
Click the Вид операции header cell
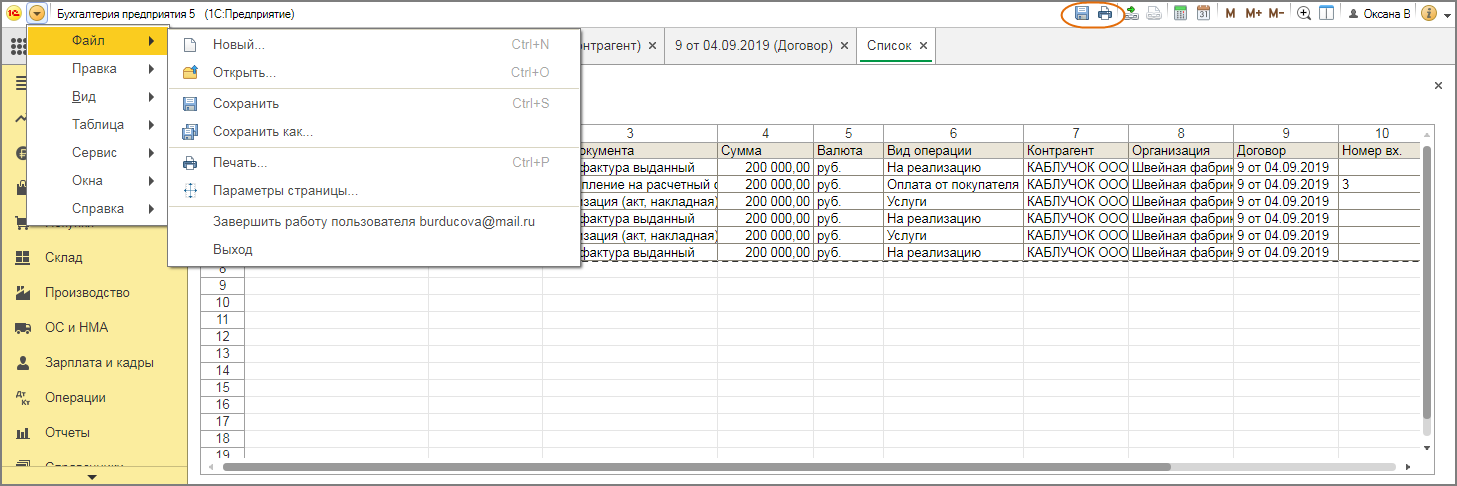coord(953,151)
